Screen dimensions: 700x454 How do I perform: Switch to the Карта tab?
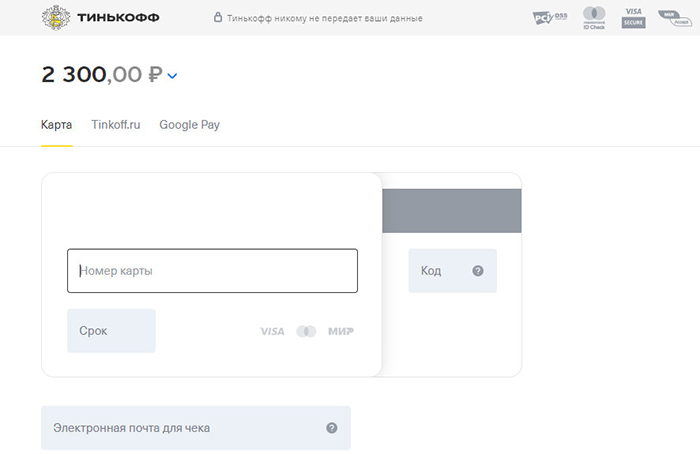pyautogui.click(x=57, y=125)
